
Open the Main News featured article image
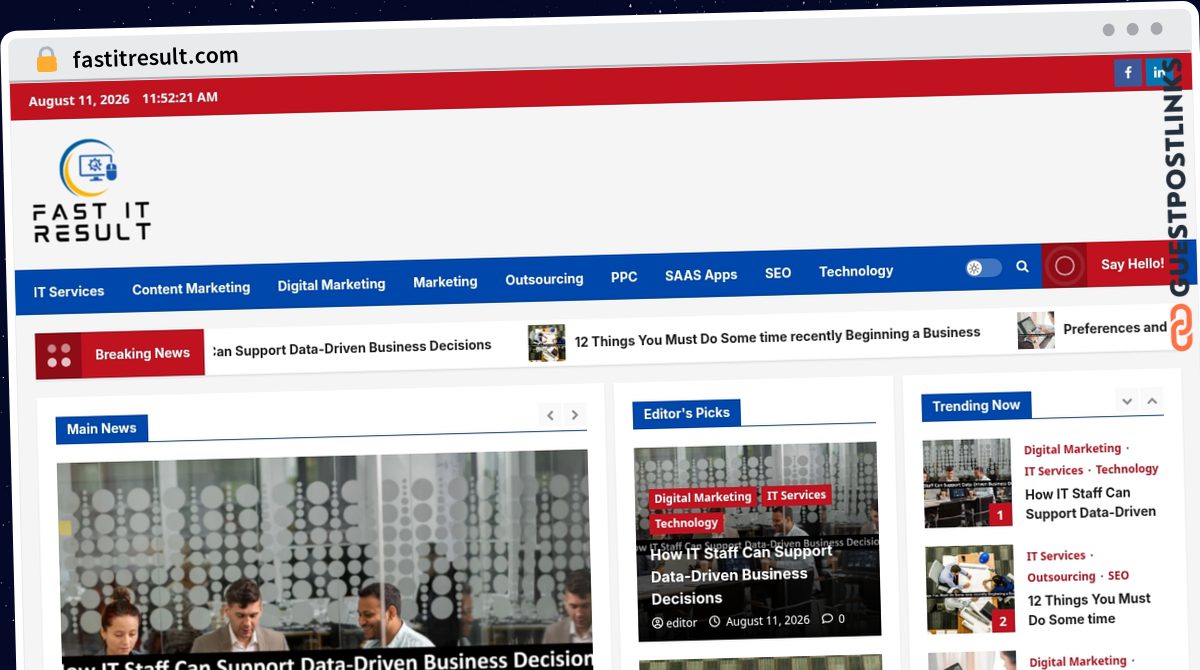click(x=324, y=560)
